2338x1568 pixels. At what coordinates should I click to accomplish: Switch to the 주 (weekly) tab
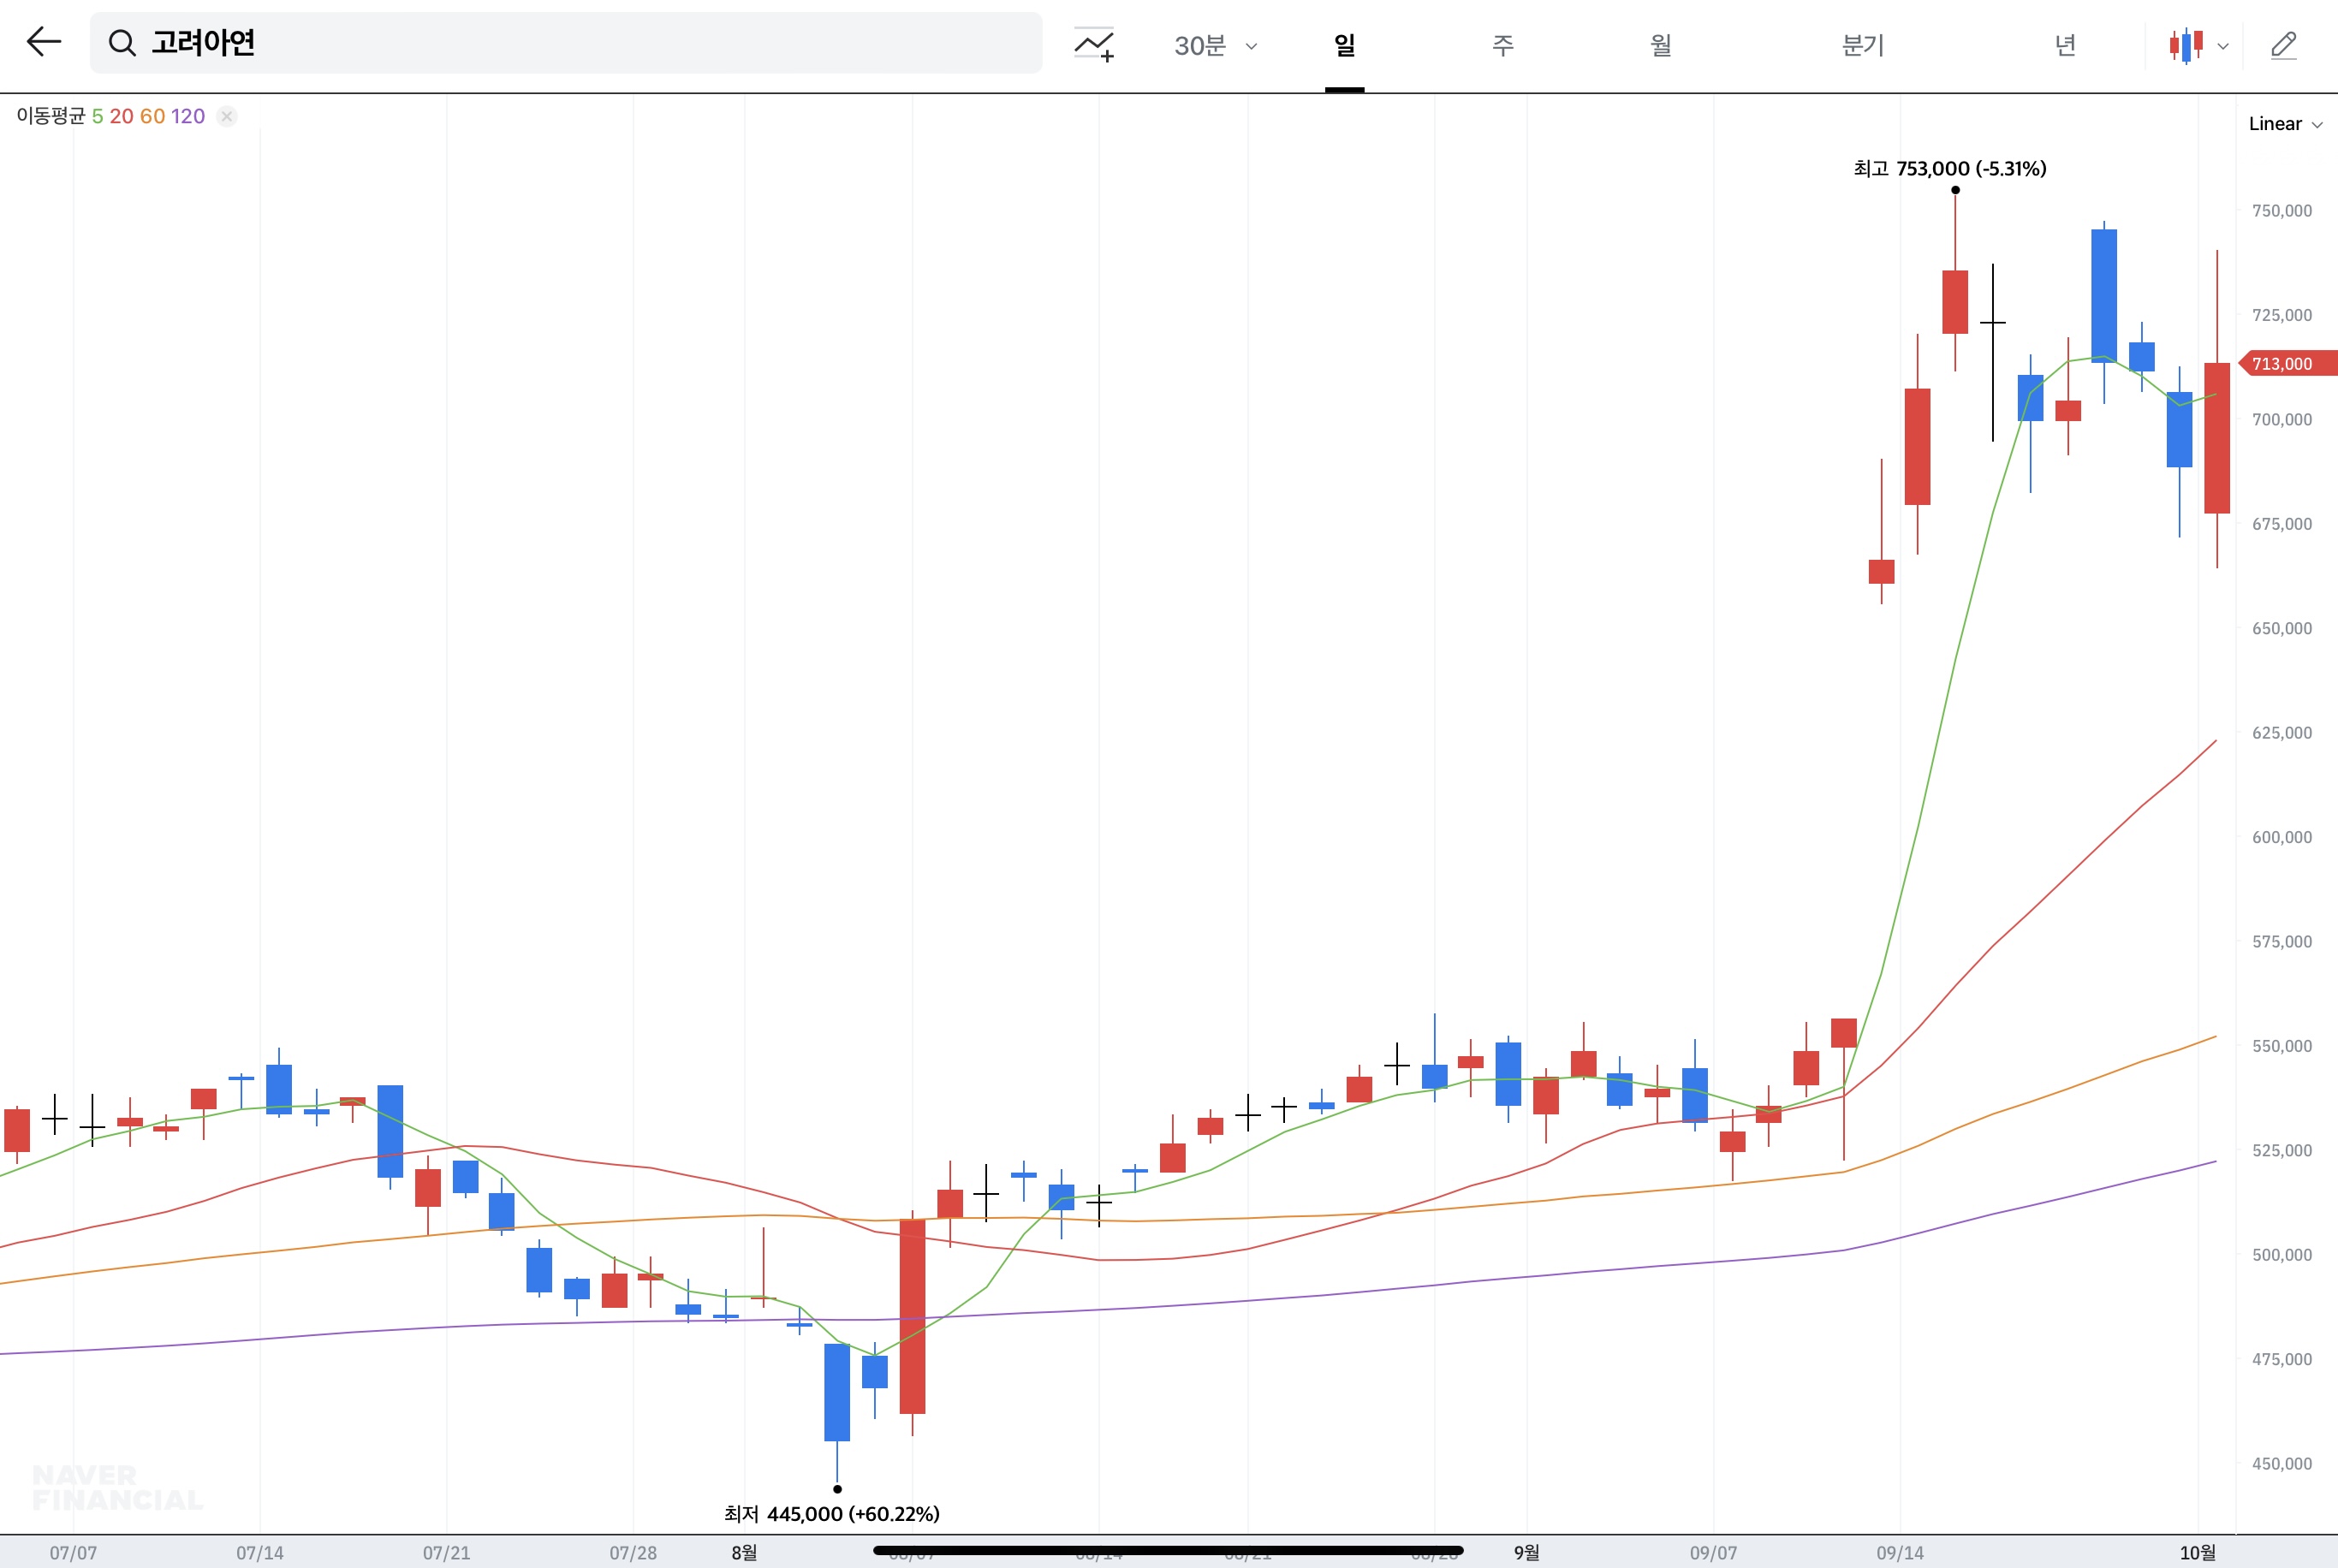point(1503,45)
